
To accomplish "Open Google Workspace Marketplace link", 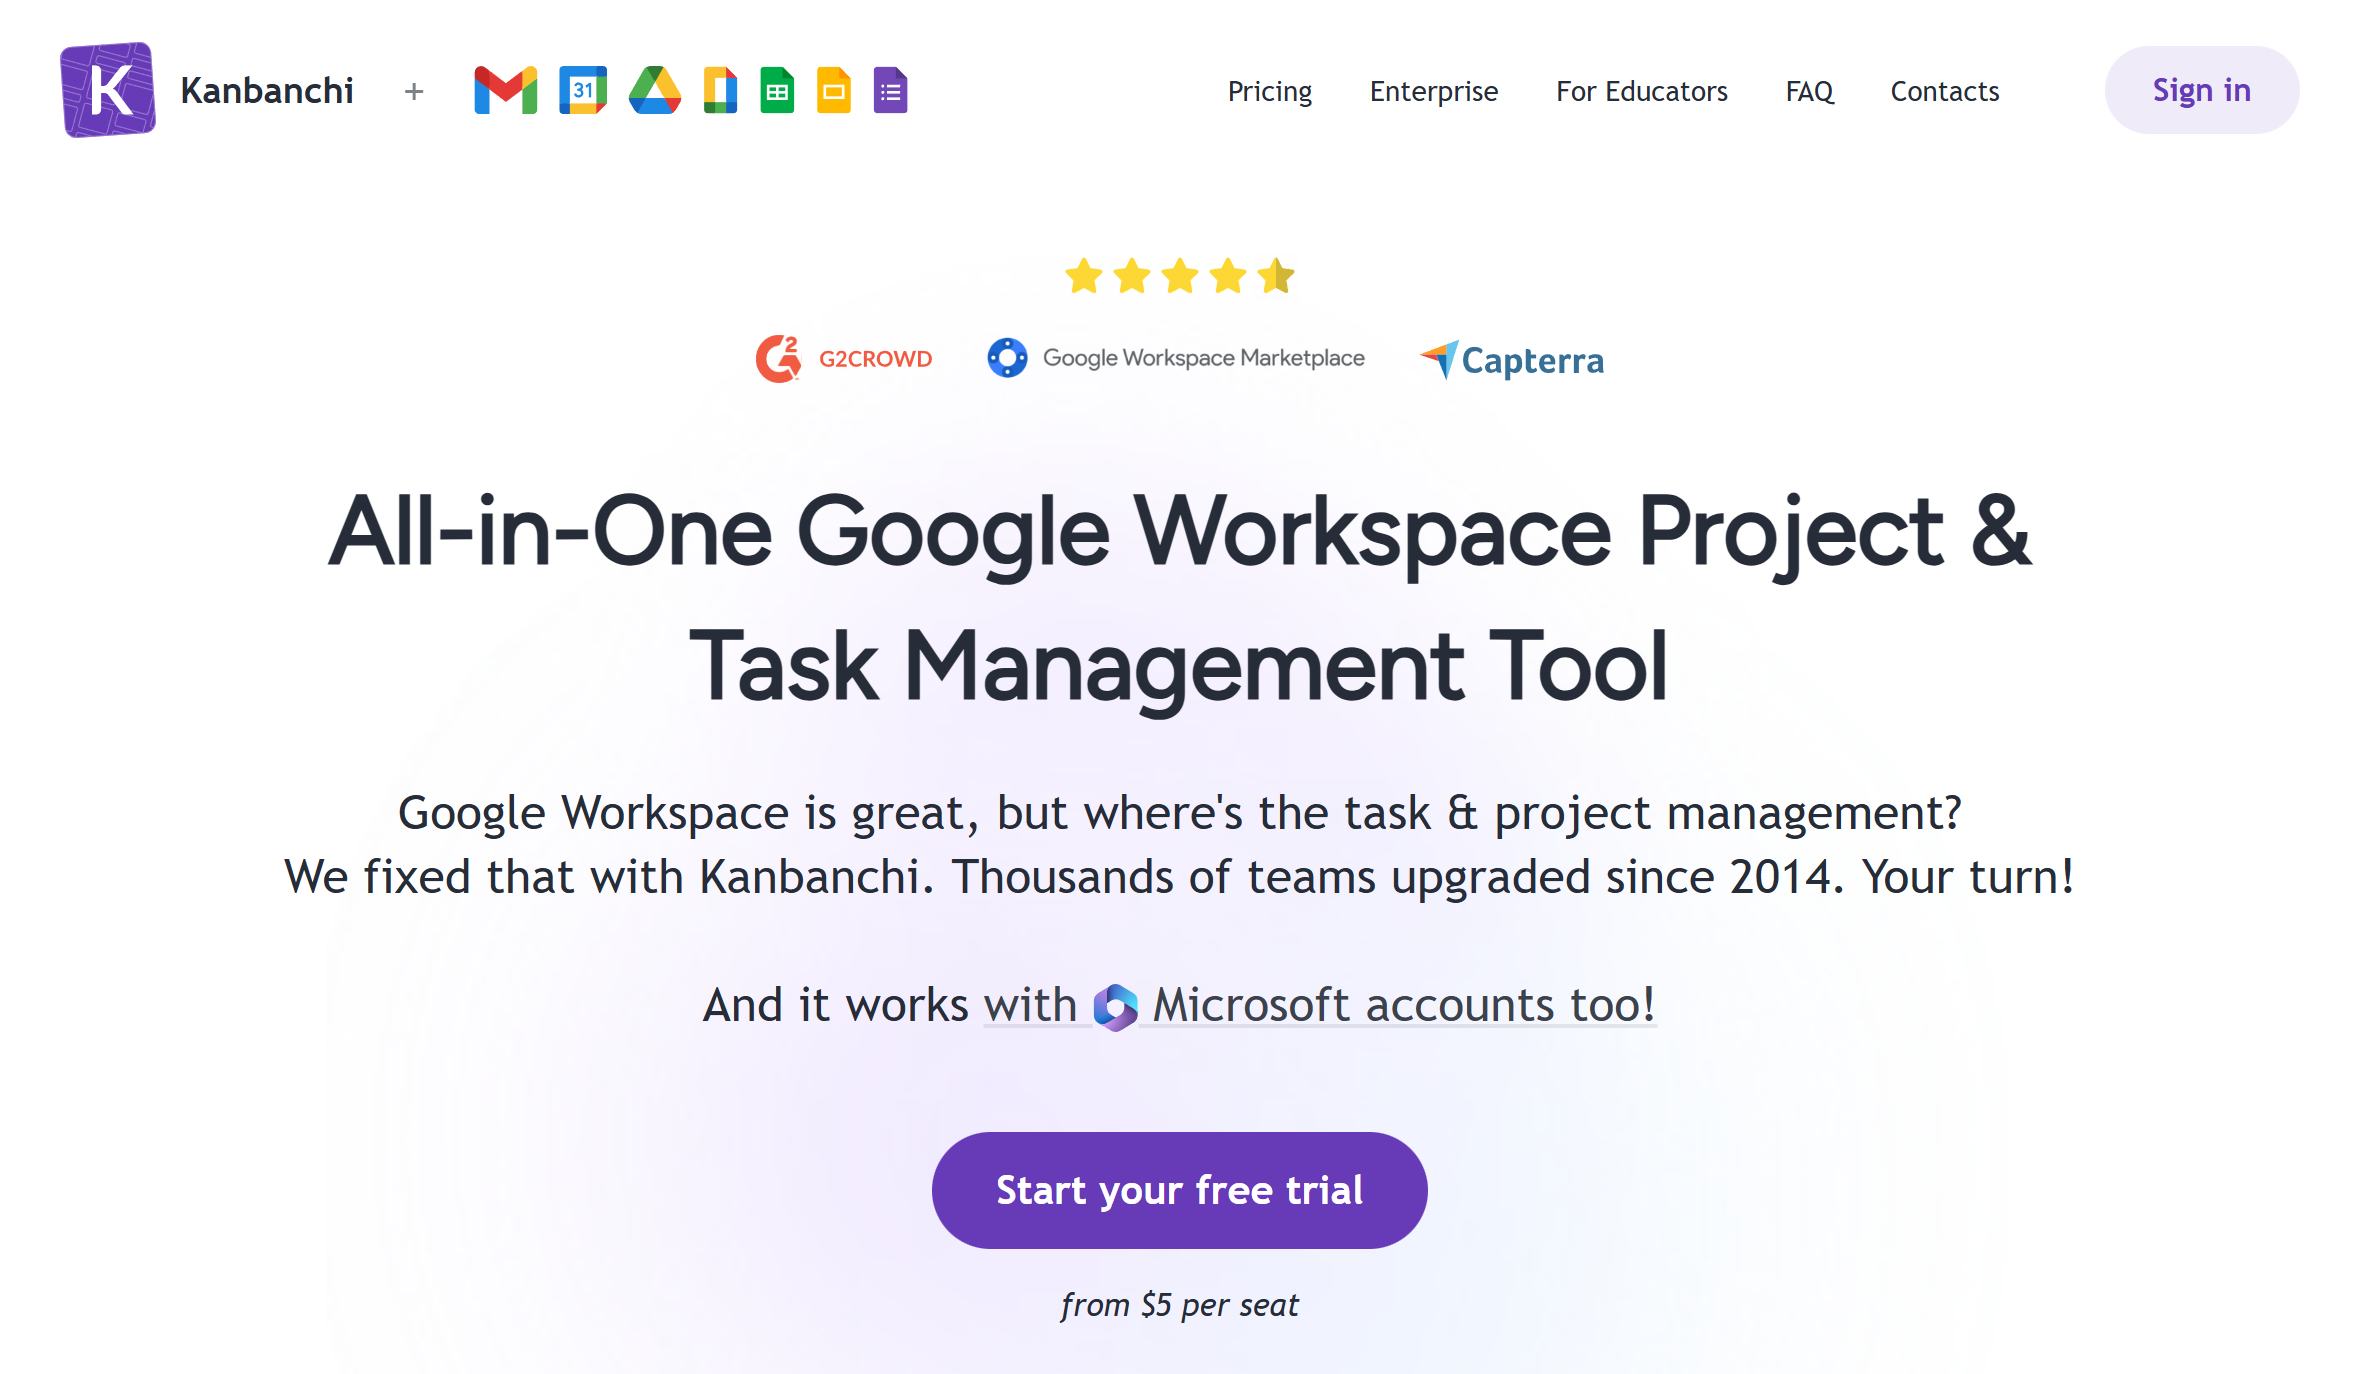I will point(1176,358).
